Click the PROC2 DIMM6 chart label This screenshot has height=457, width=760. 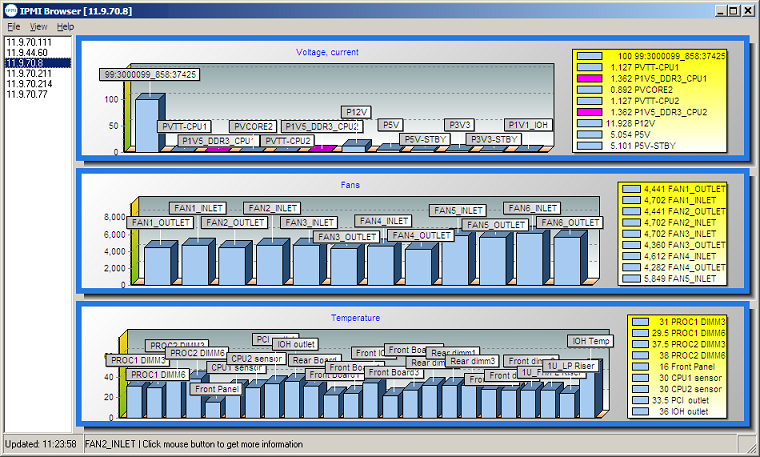pos(197,353)
